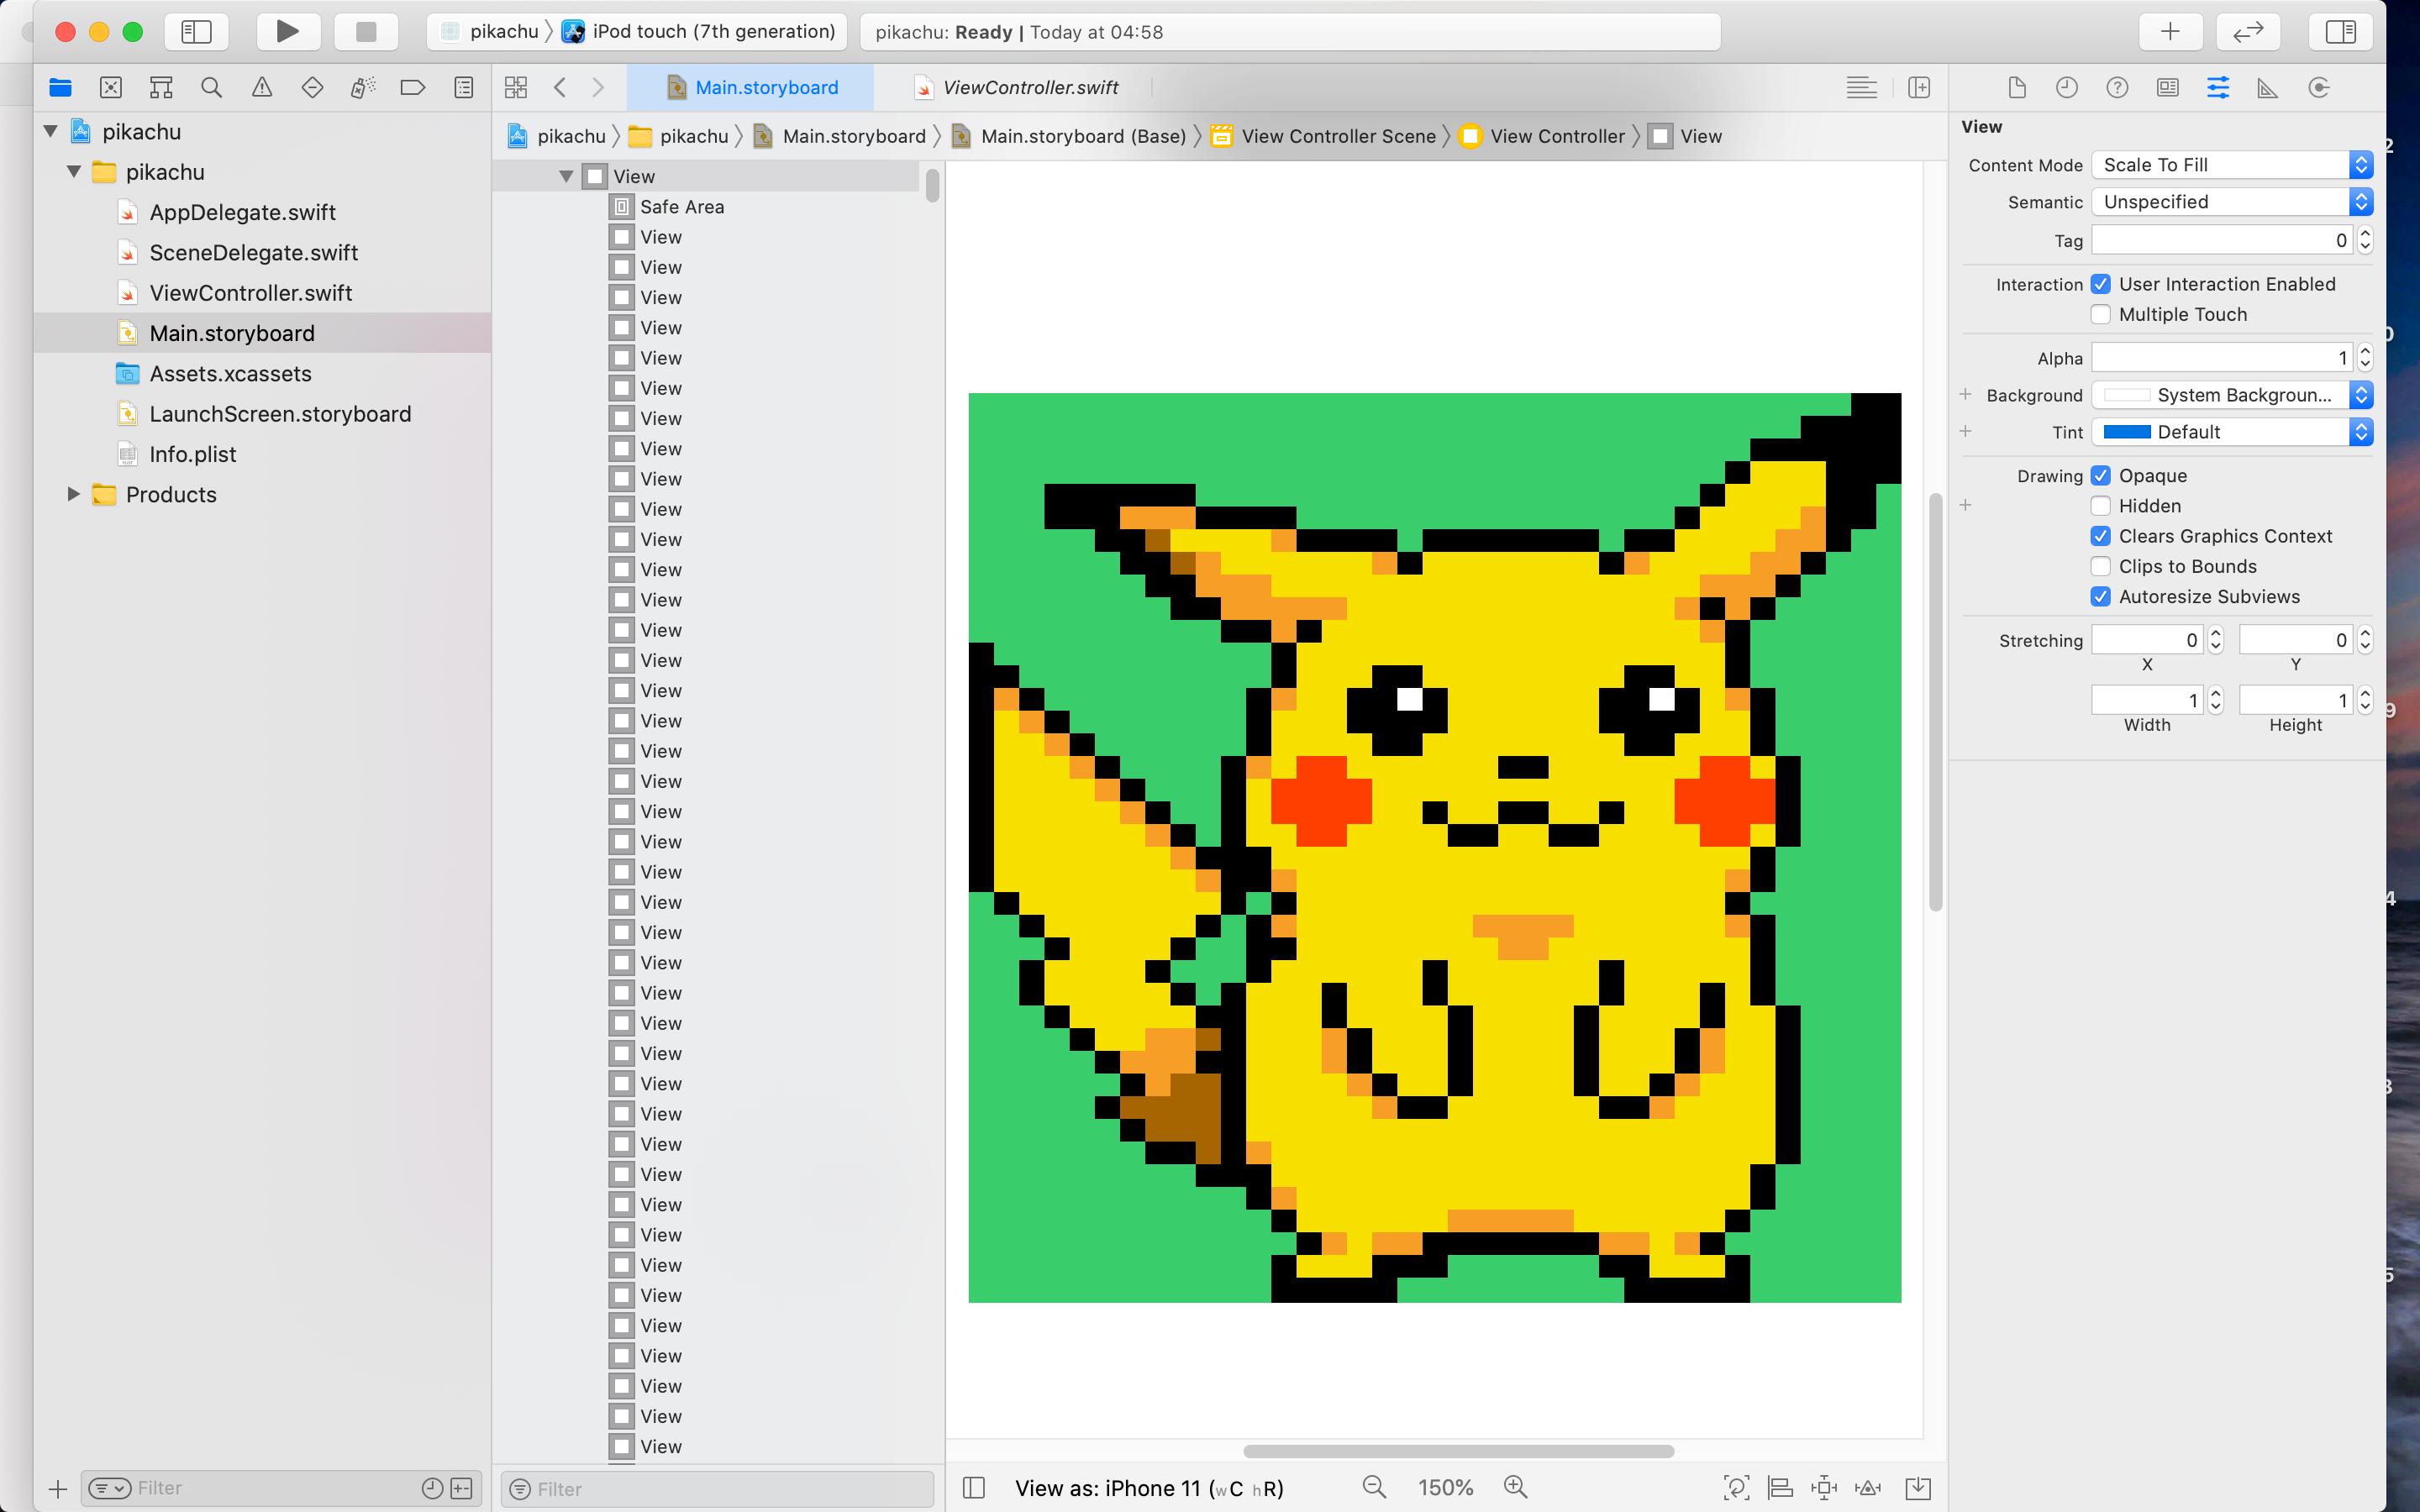This screenshot has height=1512, width=2420.
Task: Click zoom in magnifier on canvas bar
Action: (x=1515, y=1487)
